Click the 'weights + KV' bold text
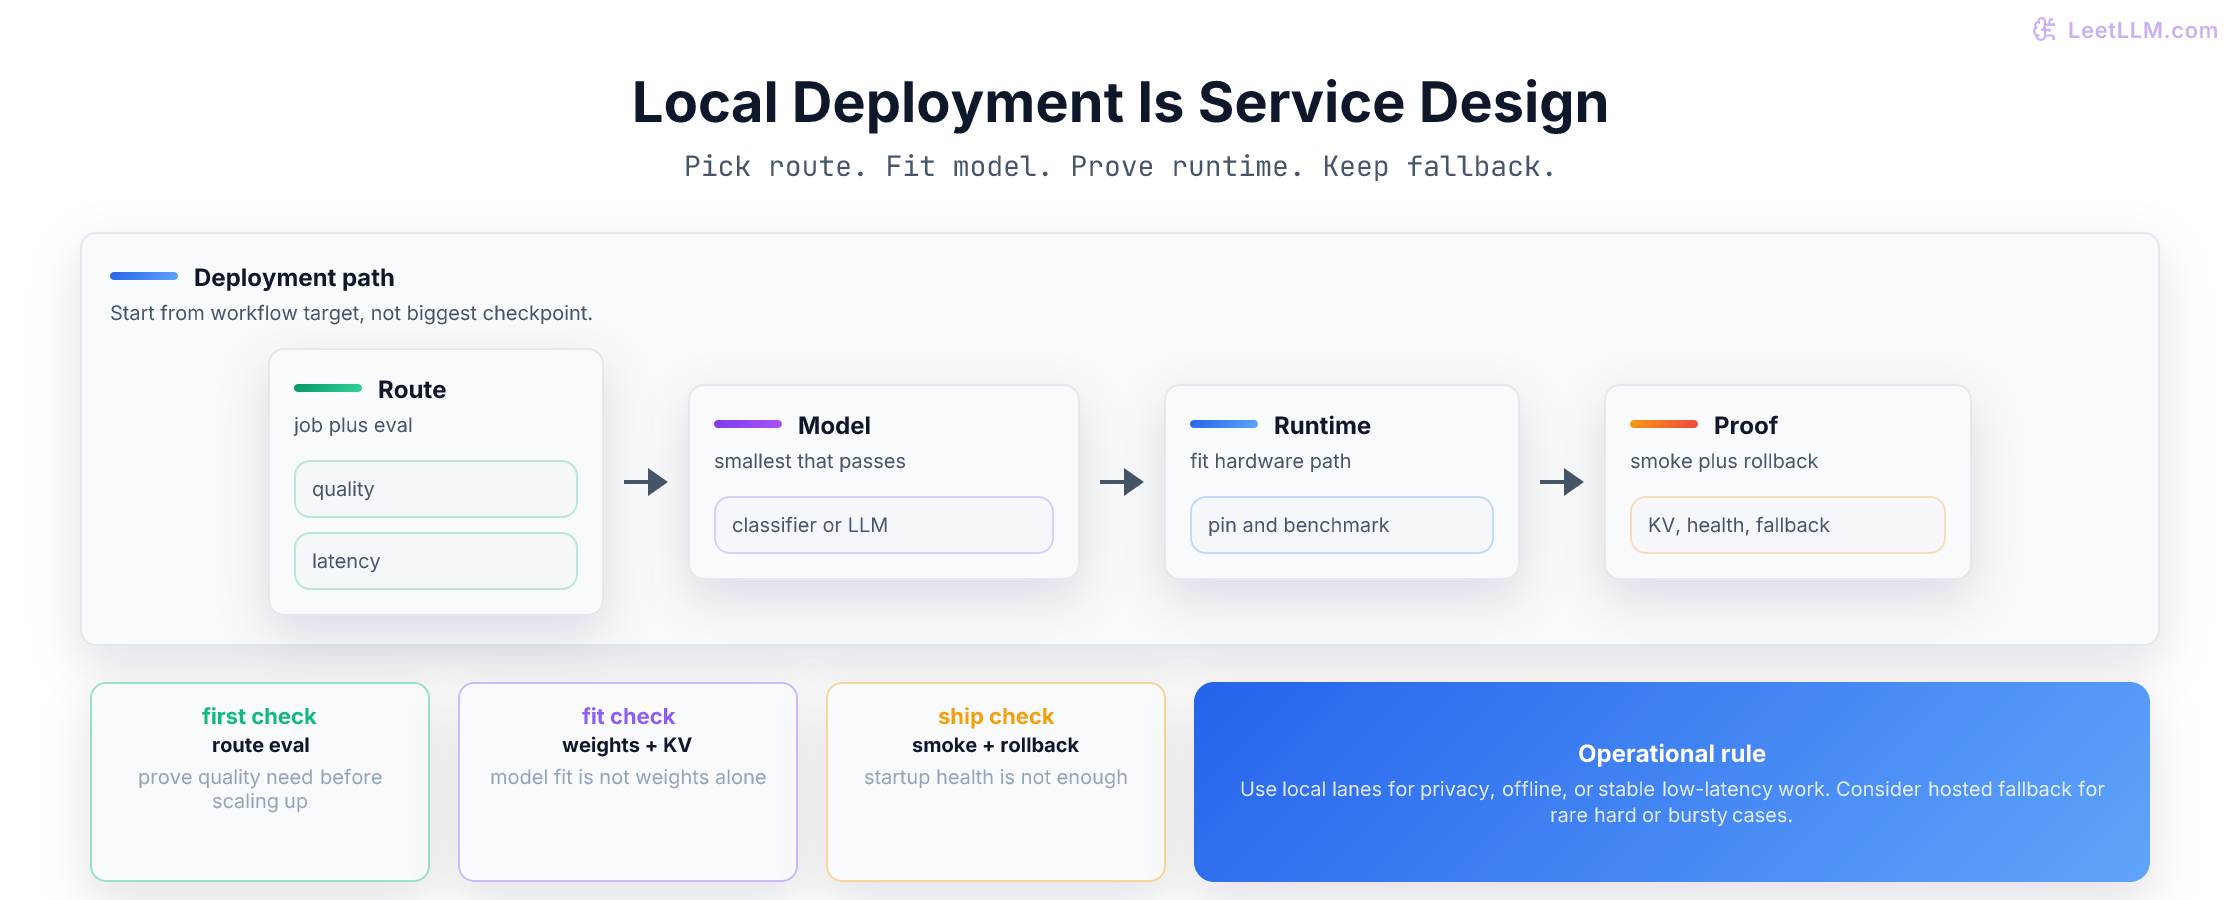2240x900 pixels. 627,745
